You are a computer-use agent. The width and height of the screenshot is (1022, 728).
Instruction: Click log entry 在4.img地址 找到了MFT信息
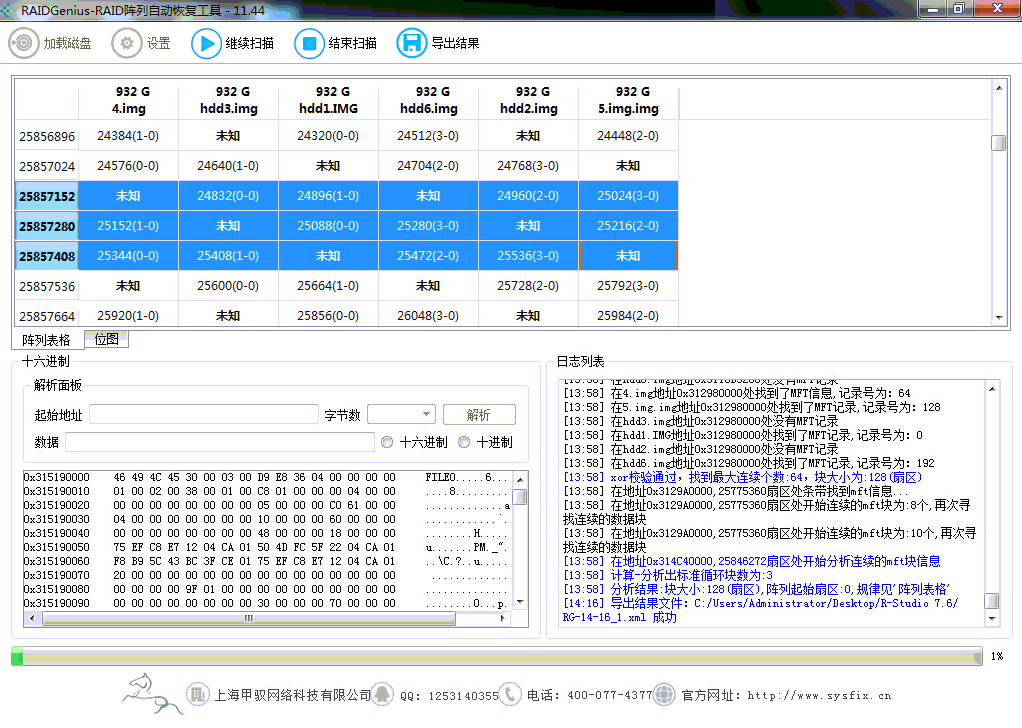(737, 393)
